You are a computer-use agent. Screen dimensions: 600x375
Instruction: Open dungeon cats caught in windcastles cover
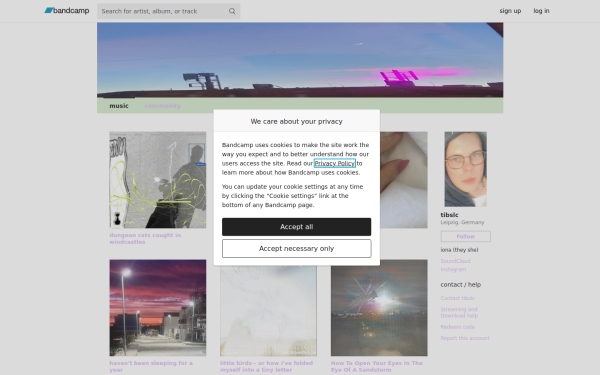(158, 180)
